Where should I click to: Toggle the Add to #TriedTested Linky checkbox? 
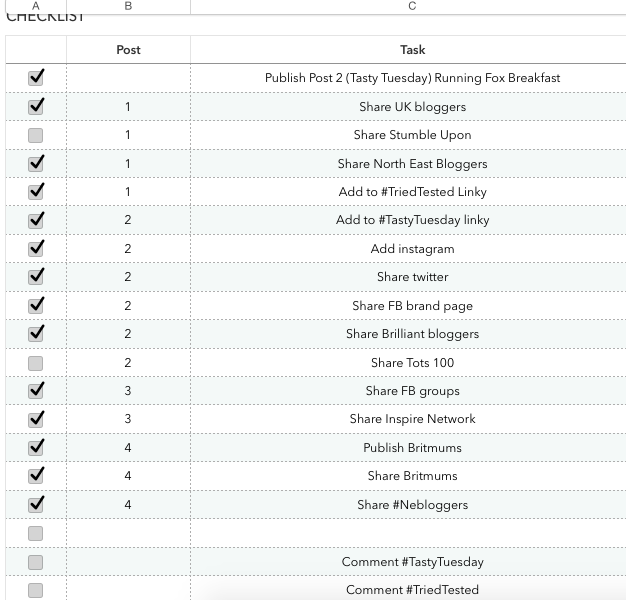pyautogui.click(x=36, y=192)
